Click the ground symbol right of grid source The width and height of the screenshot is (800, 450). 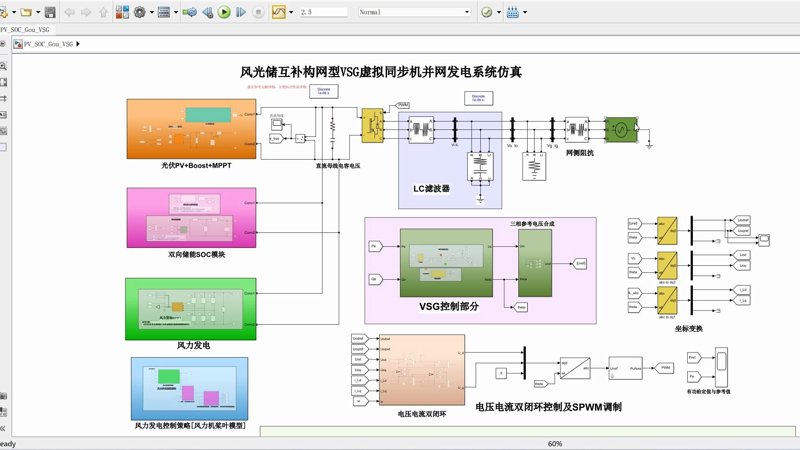coord(649,145)
